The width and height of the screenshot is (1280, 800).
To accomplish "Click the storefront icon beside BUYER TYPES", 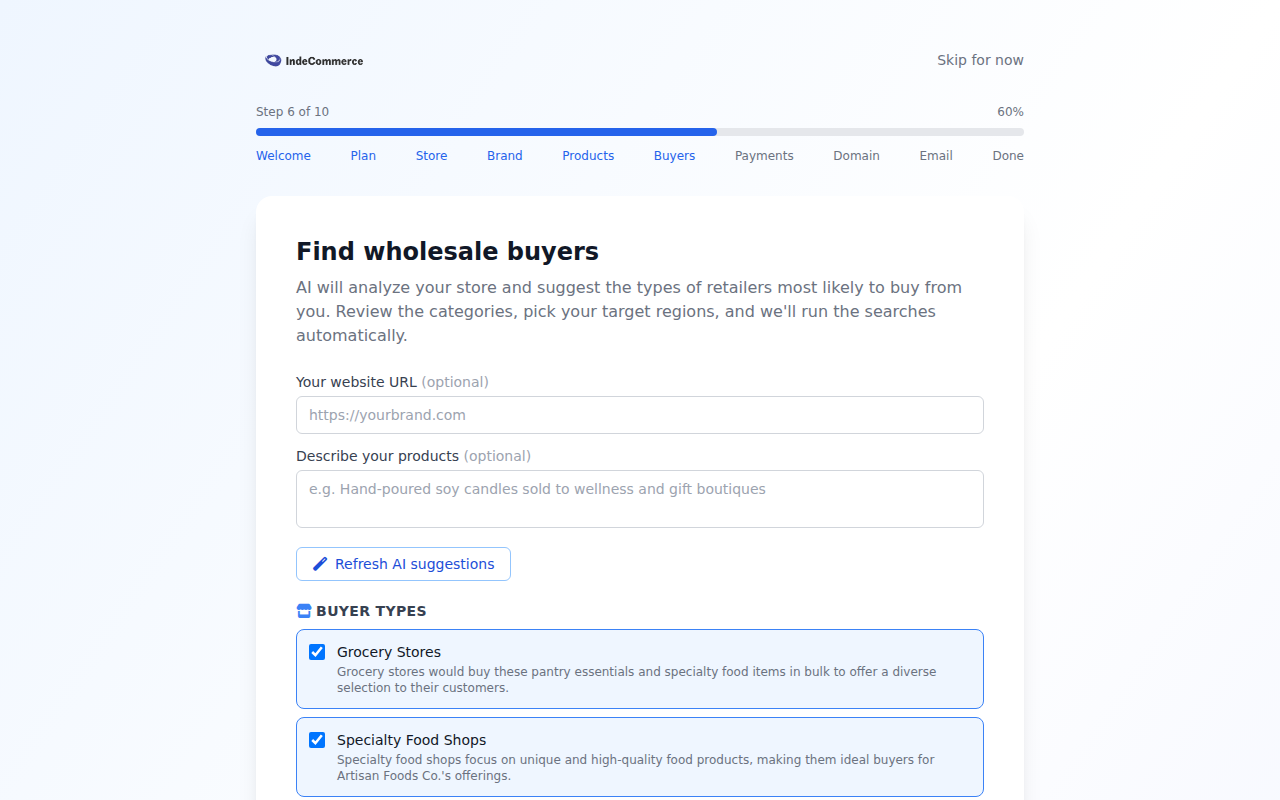I will pos(304,611).
